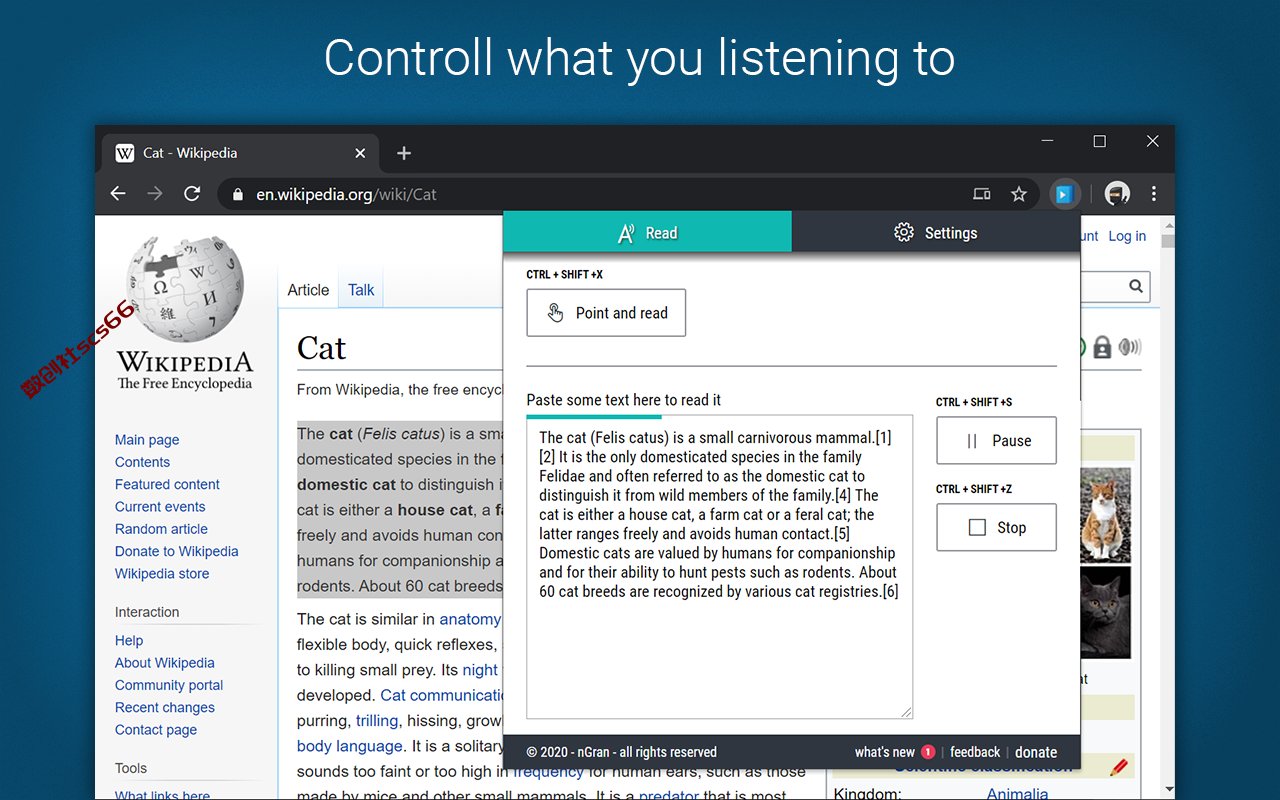This screenshot has width=1280, height=800.
Task: Click the orange tabby cat thumbnail
Action: tap(1105, 515)
